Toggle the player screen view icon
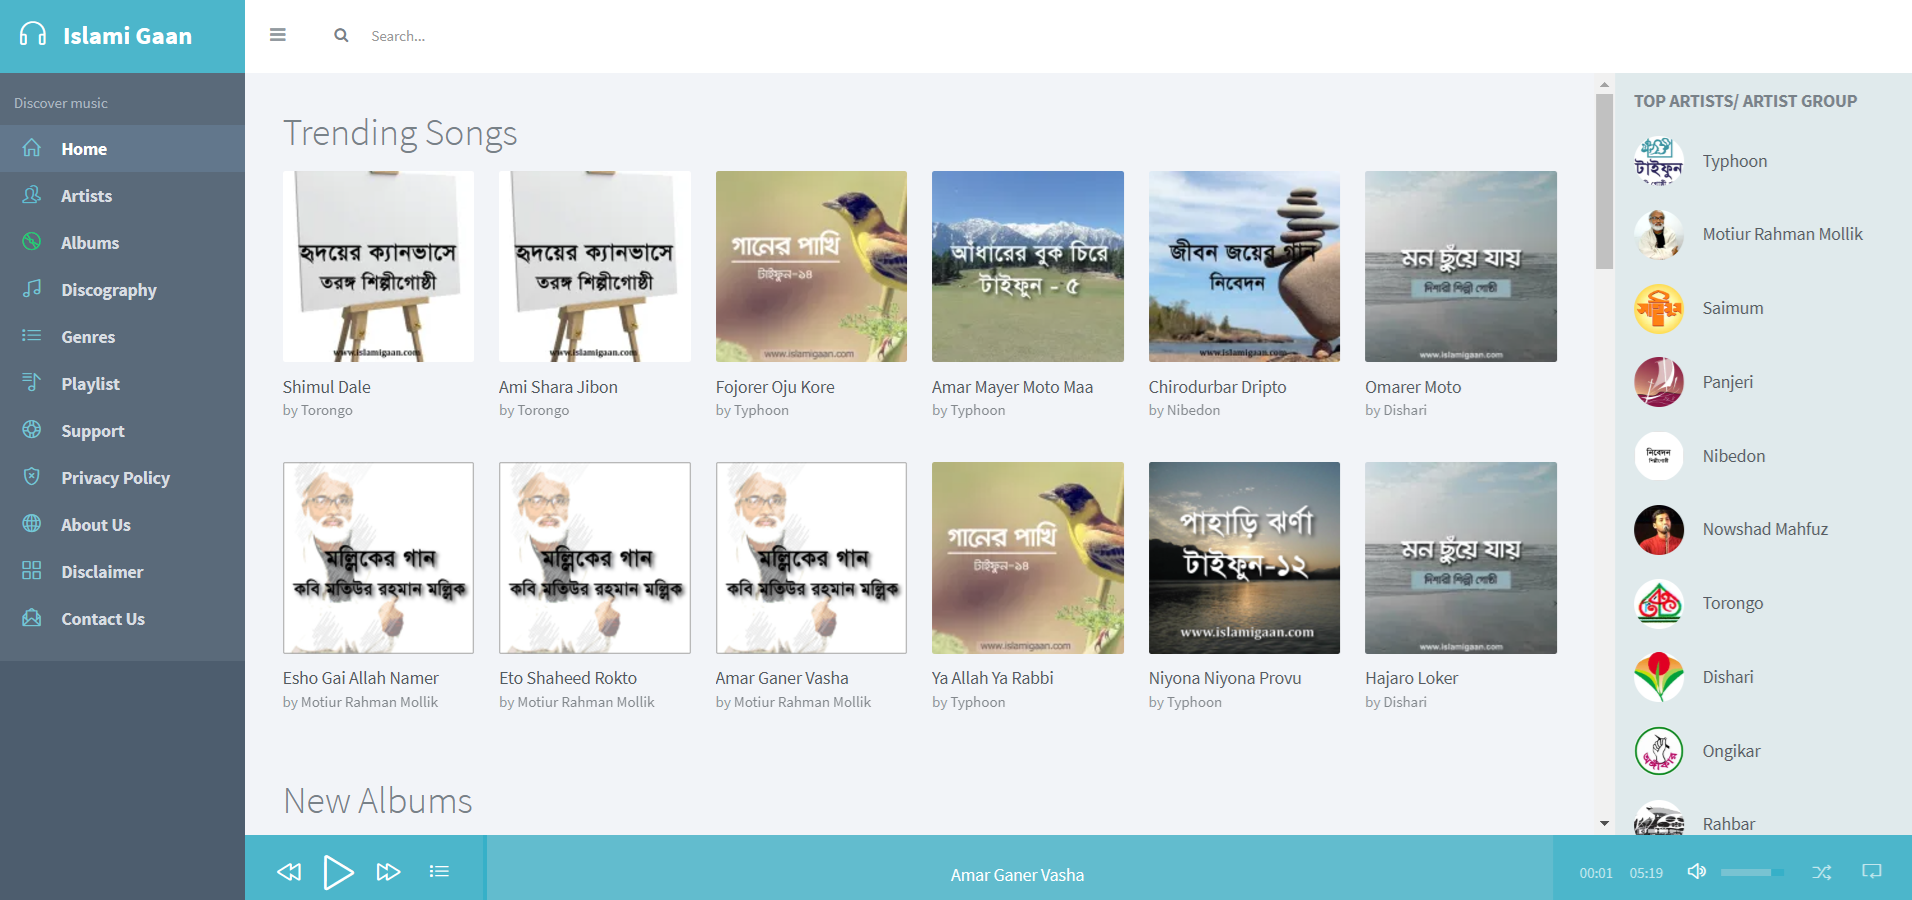Viewport: 1912px width, 900px height. click(1871, 871)
